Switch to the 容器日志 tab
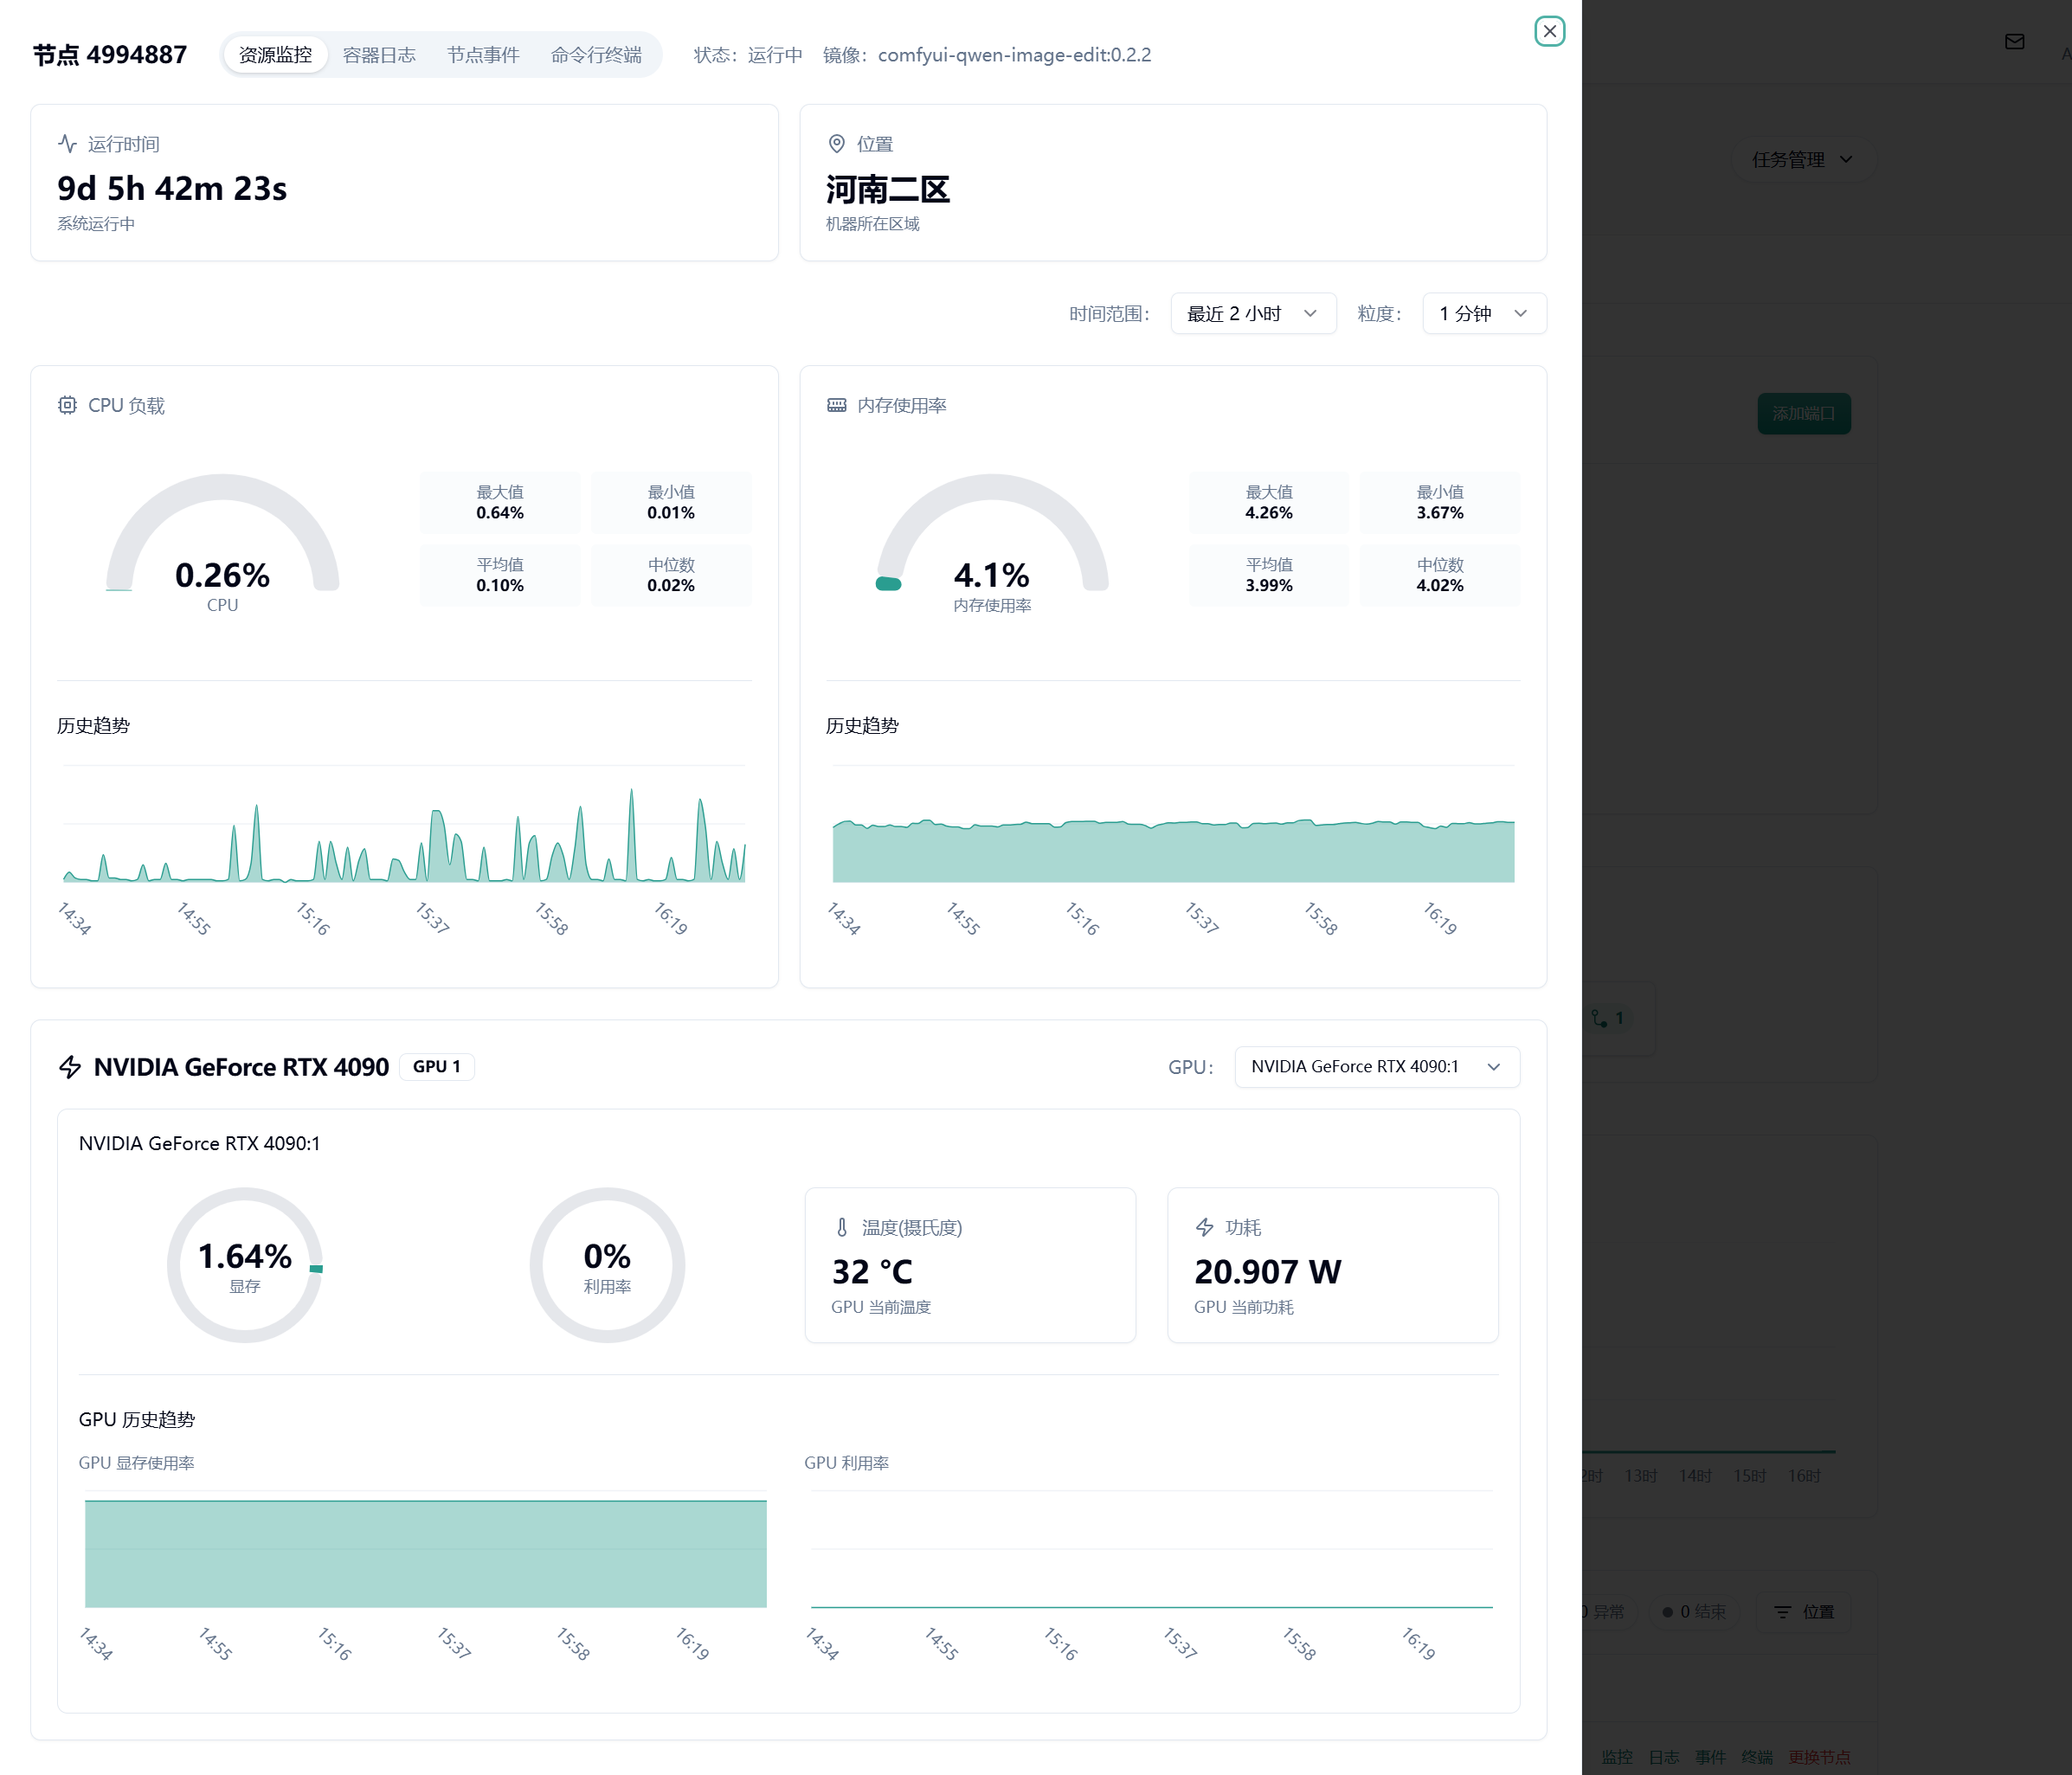The width and height of the screenshot is (2072, 1775). click(379, 55)
